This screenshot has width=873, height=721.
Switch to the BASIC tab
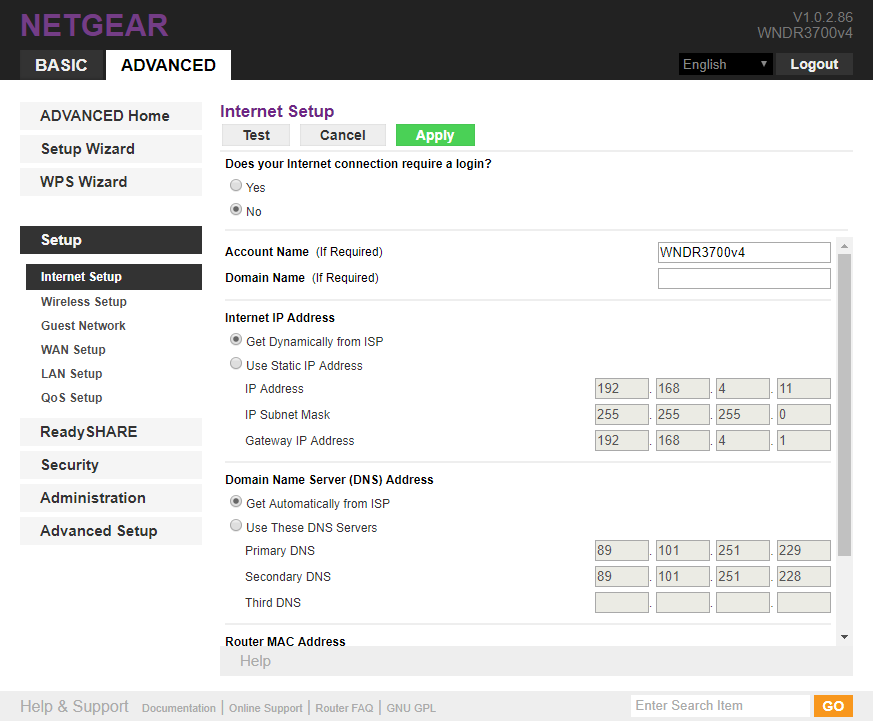coord(61,65)
